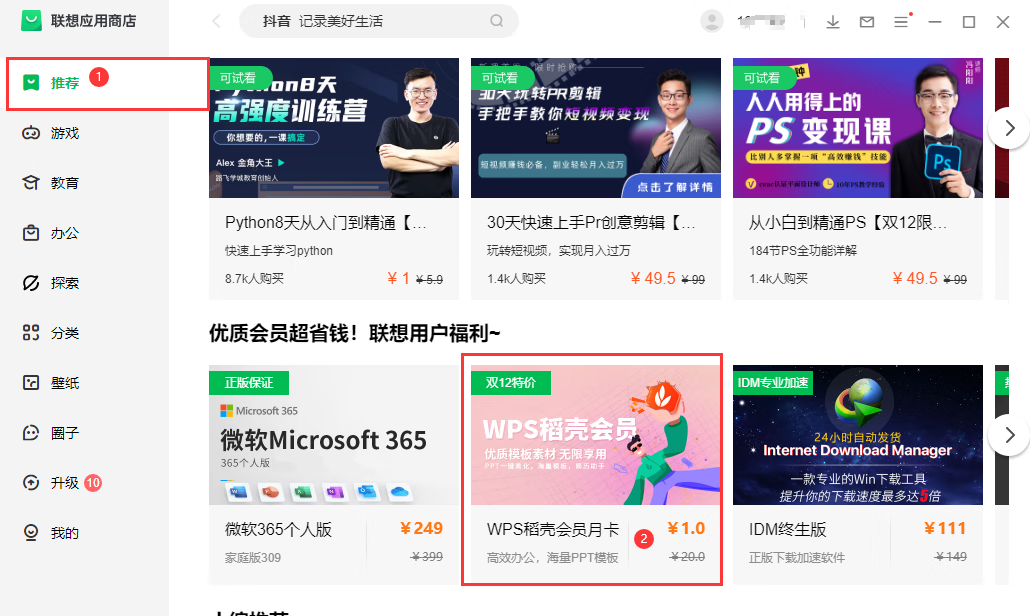Click the 壁纸 wallpaper icon

[x=31, y=383]
